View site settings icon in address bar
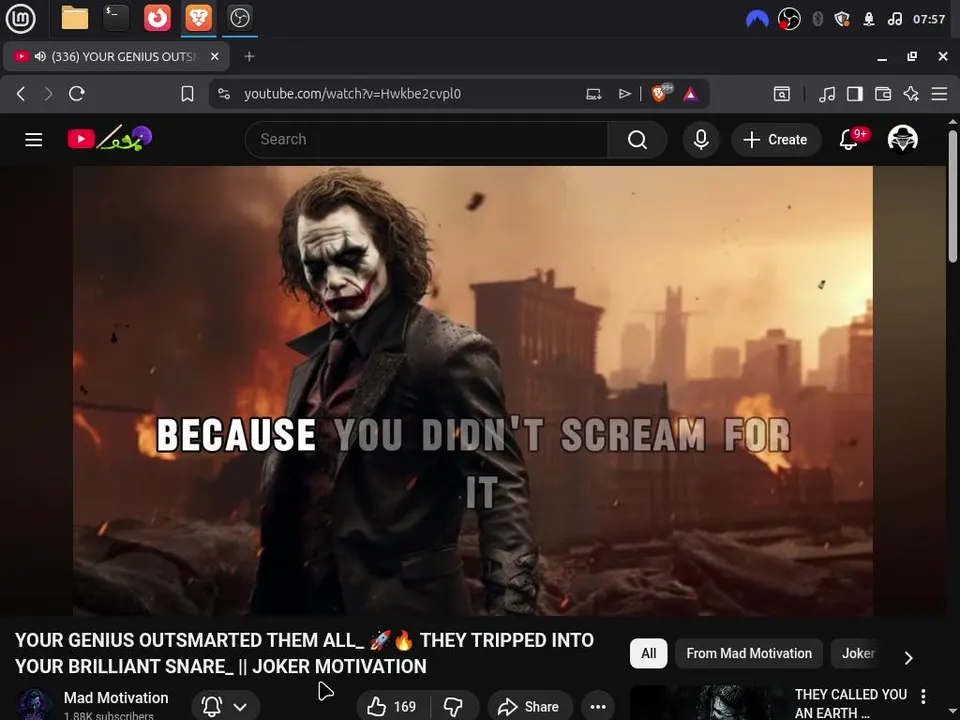This screenshot has width=960, height=720. coord(224,94)
